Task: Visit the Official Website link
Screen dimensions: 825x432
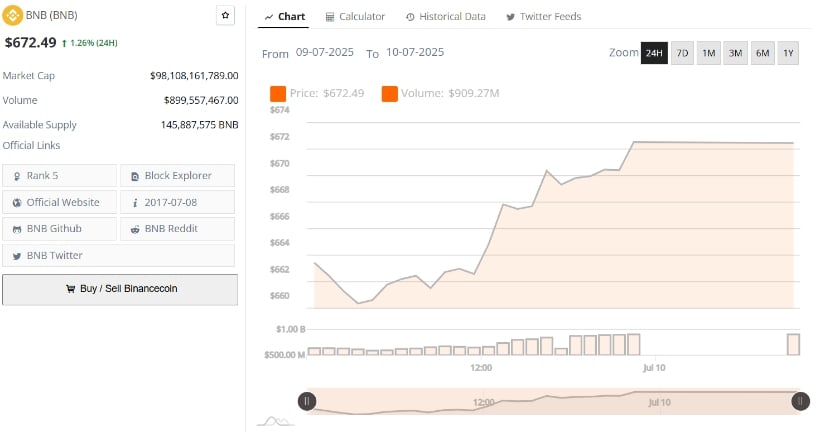Action: (x=59, y=203)
